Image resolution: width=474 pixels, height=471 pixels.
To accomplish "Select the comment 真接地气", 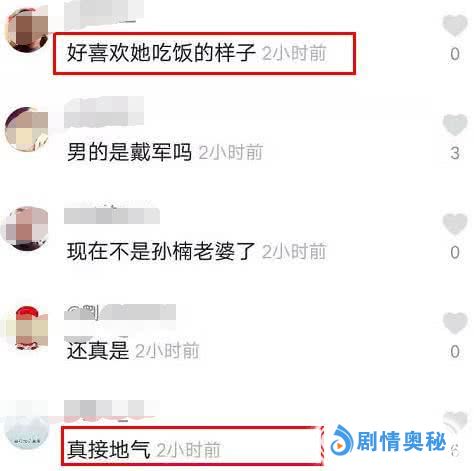I will pyautogui.click(x=109, y=449).
